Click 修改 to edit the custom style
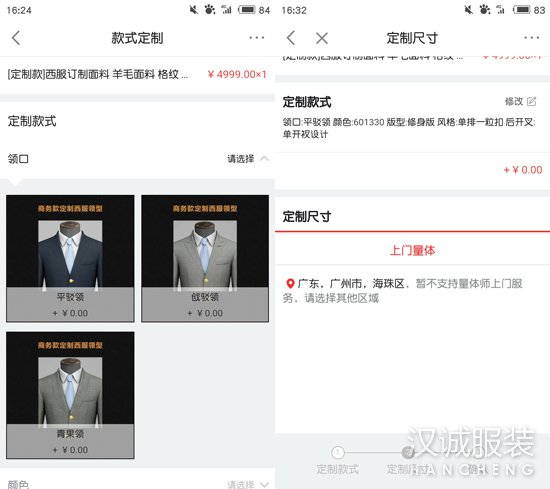The image size is (550, 489). pos(514,102)
